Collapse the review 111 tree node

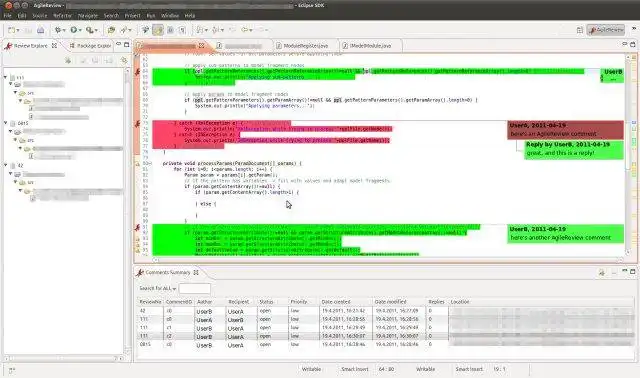6,77
